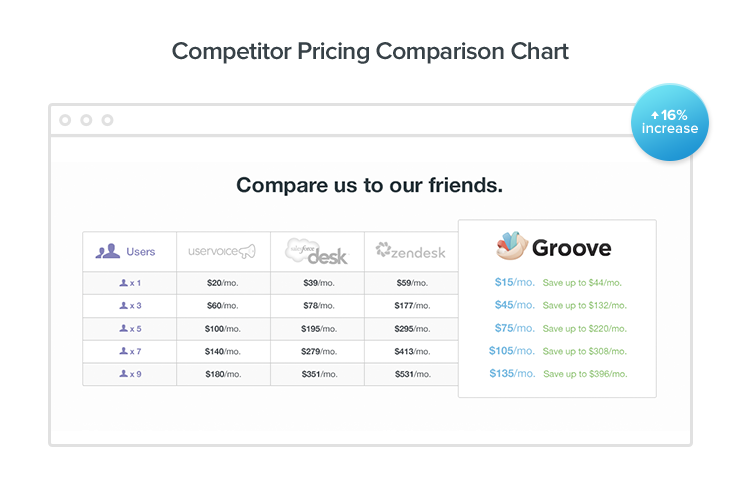Click Desk $195/mo. cell
Image resolution: width=741 pixels, height=494 pixels.
pos(317,329)
